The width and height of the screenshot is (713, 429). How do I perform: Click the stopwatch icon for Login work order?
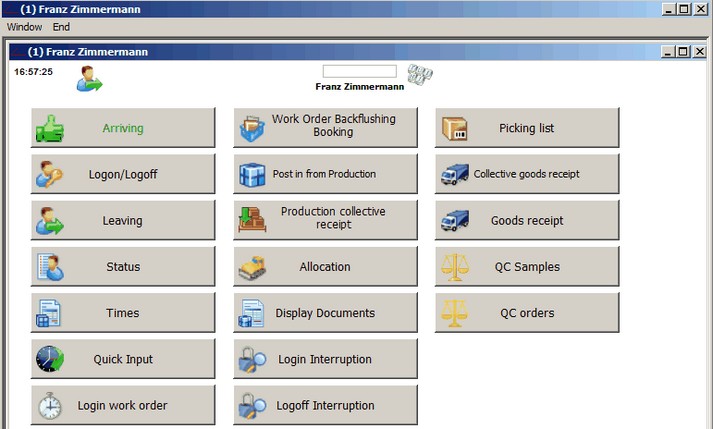(x=49, y=405)
